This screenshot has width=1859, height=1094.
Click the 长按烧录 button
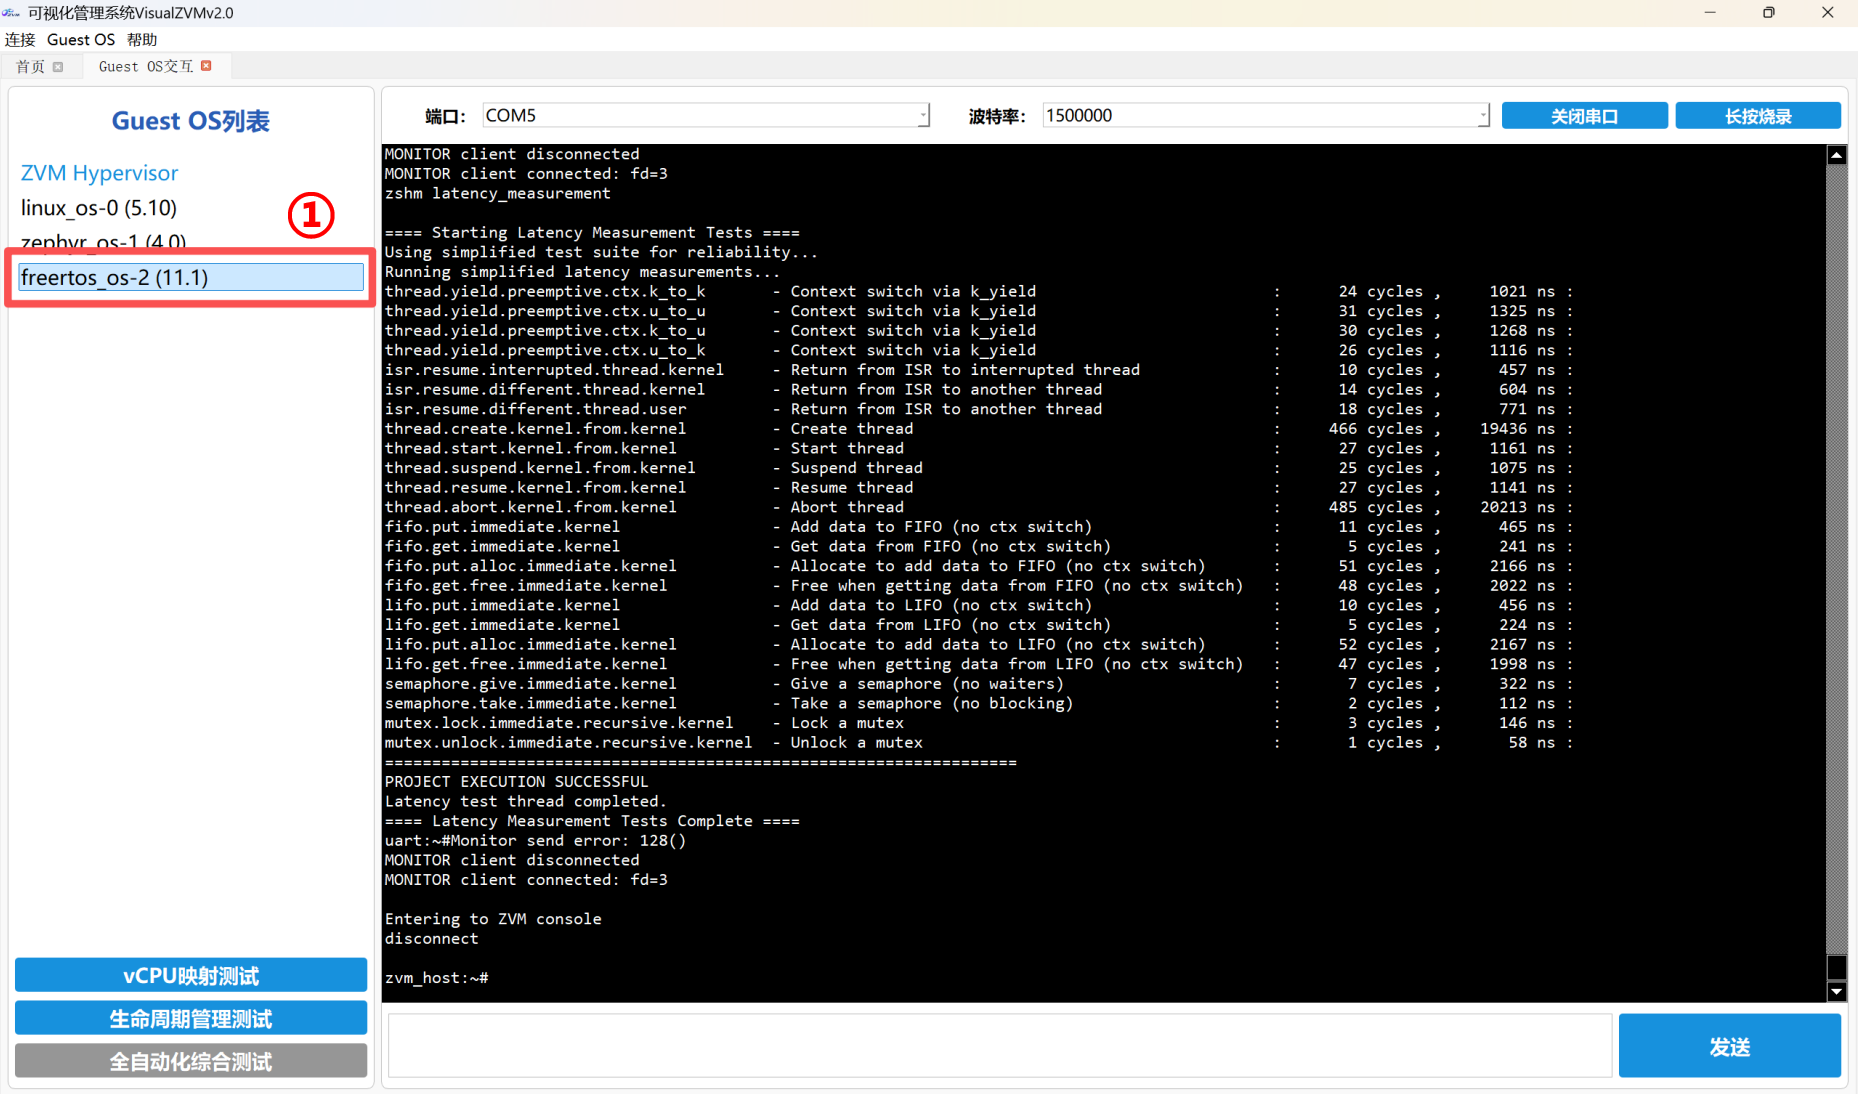click(x=1757, y=116)
